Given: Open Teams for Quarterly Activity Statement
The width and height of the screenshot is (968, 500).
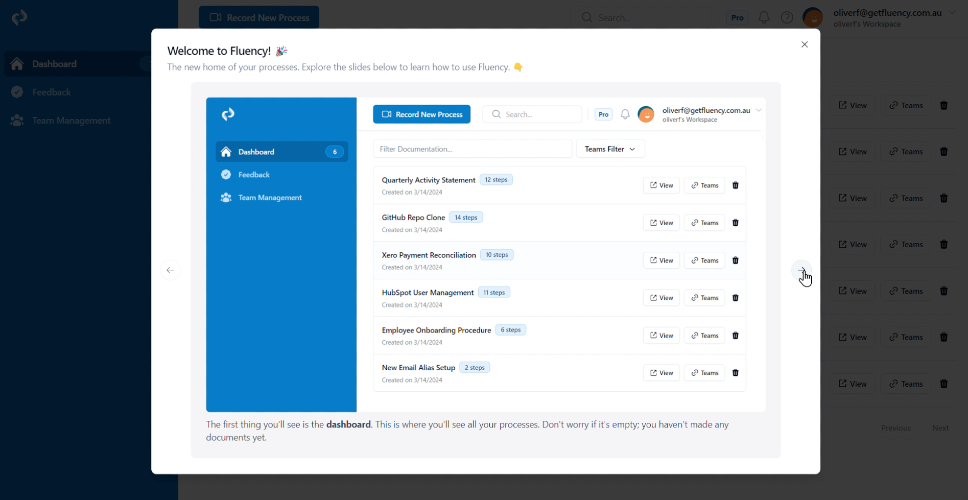Looking at the screenshot, I should point(704,185).
